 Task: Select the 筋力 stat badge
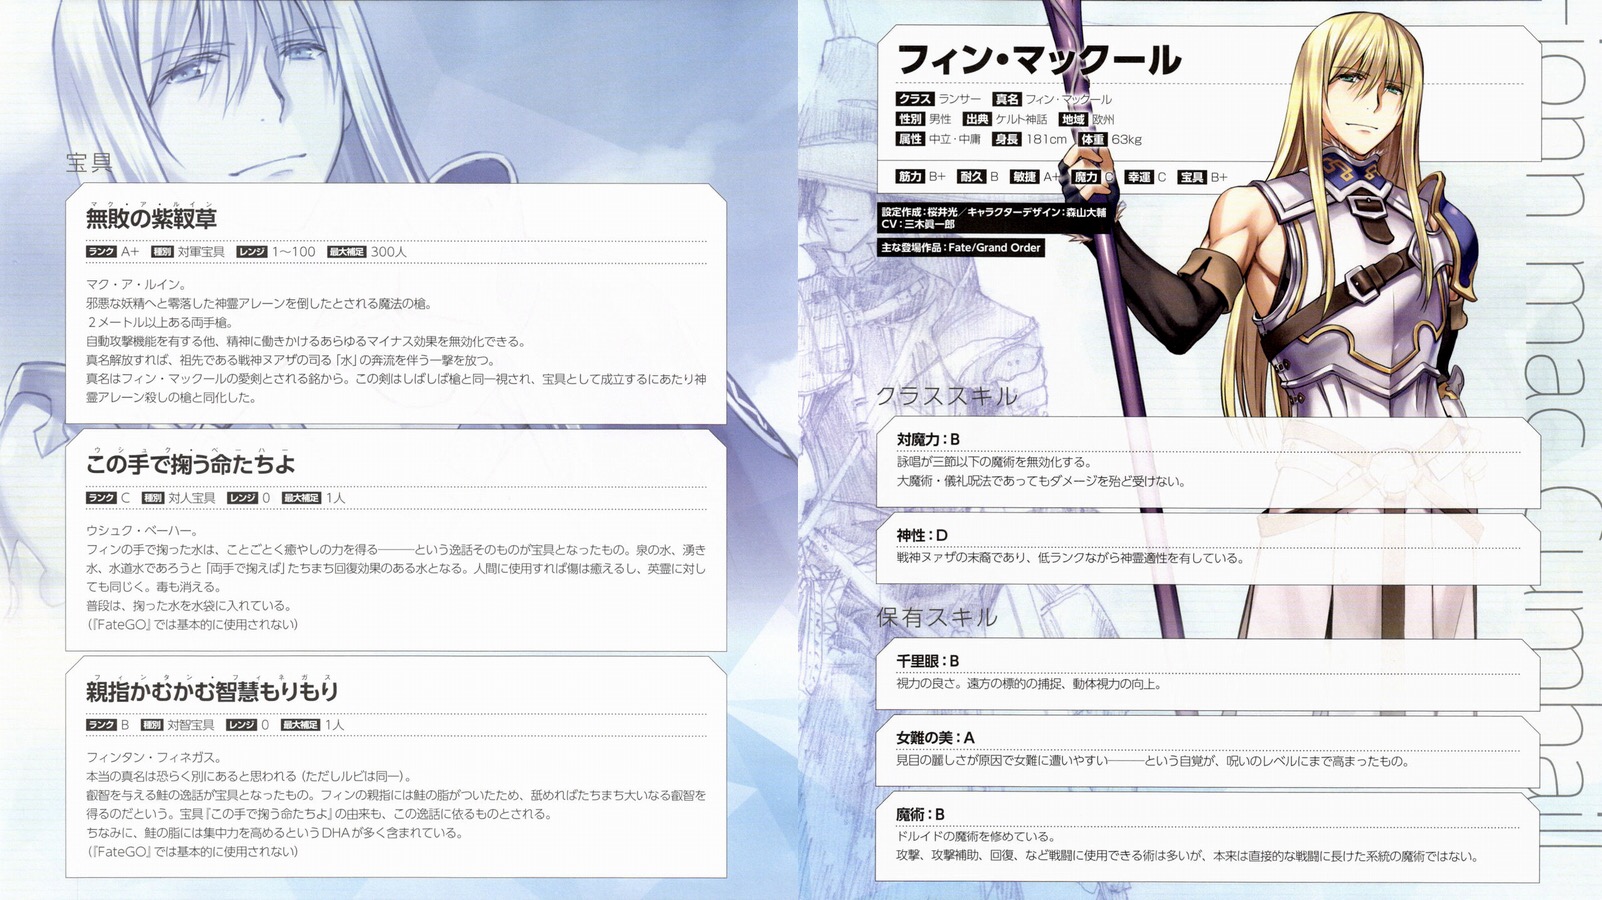point(910,177)
